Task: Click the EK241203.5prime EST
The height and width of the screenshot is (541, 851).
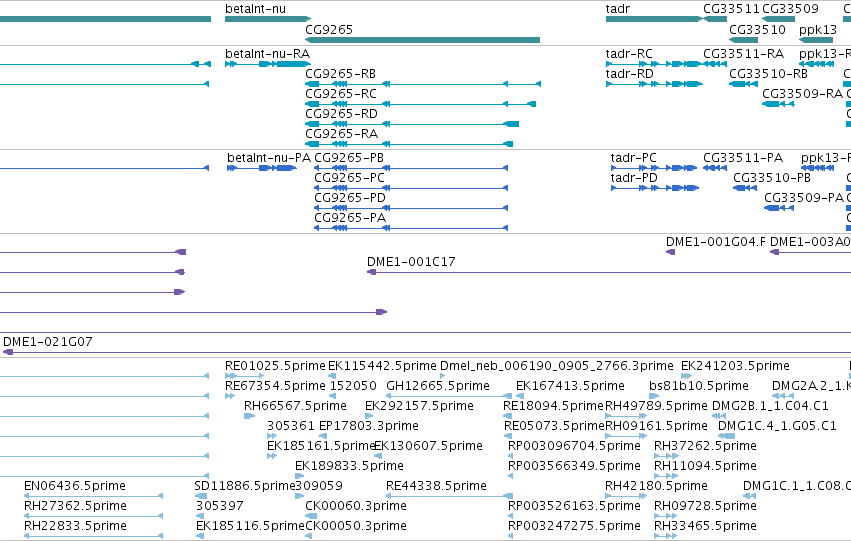Action: tap(687, 376)
